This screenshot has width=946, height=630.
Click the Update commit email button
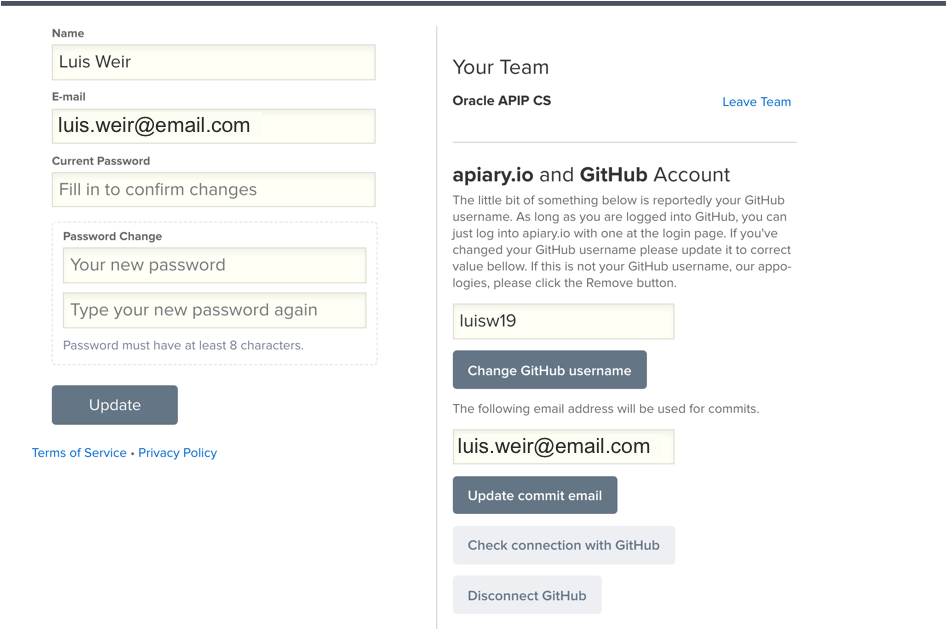(x=535, y=495)
